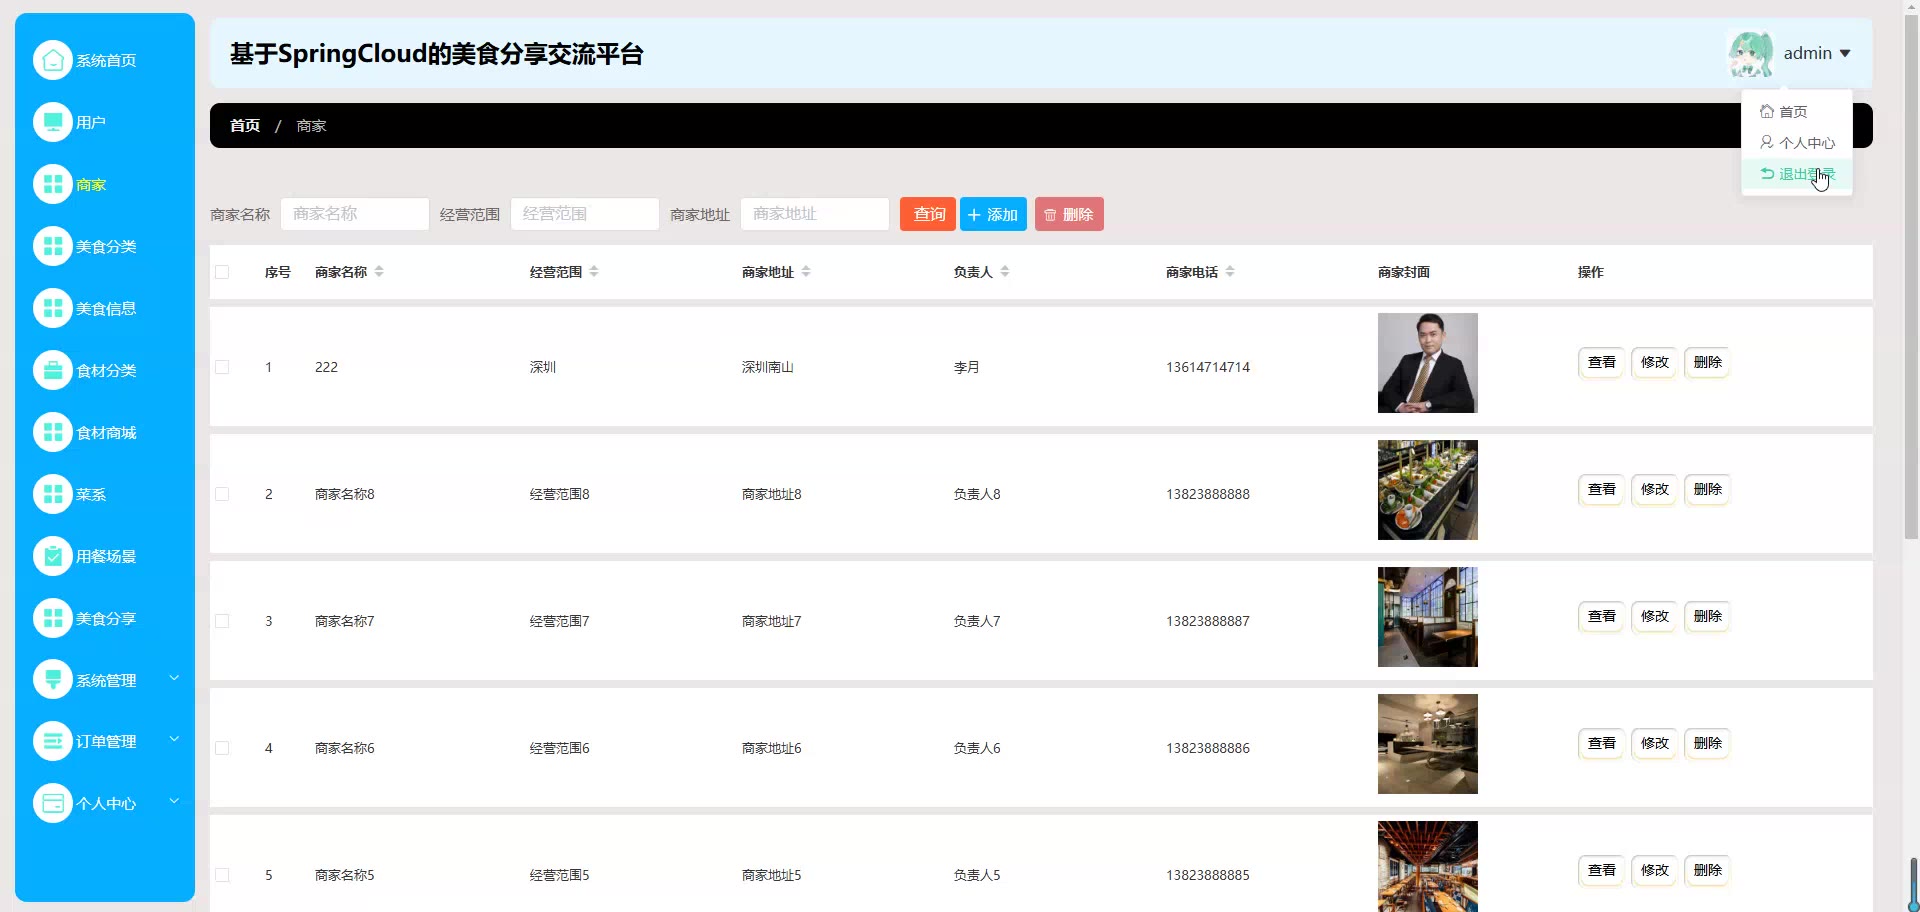Toggle the select-all checkbox in table header
The image size is (1920, 912).
222,272
